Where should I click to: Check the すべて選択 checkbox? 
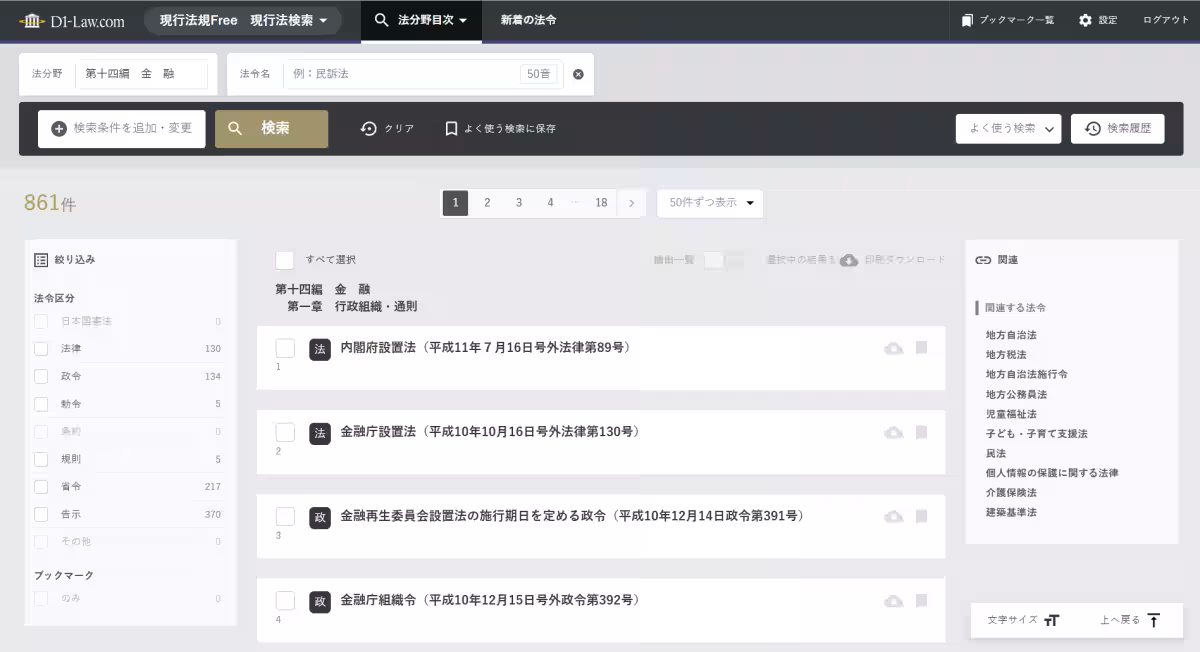(x=284, y=259)
